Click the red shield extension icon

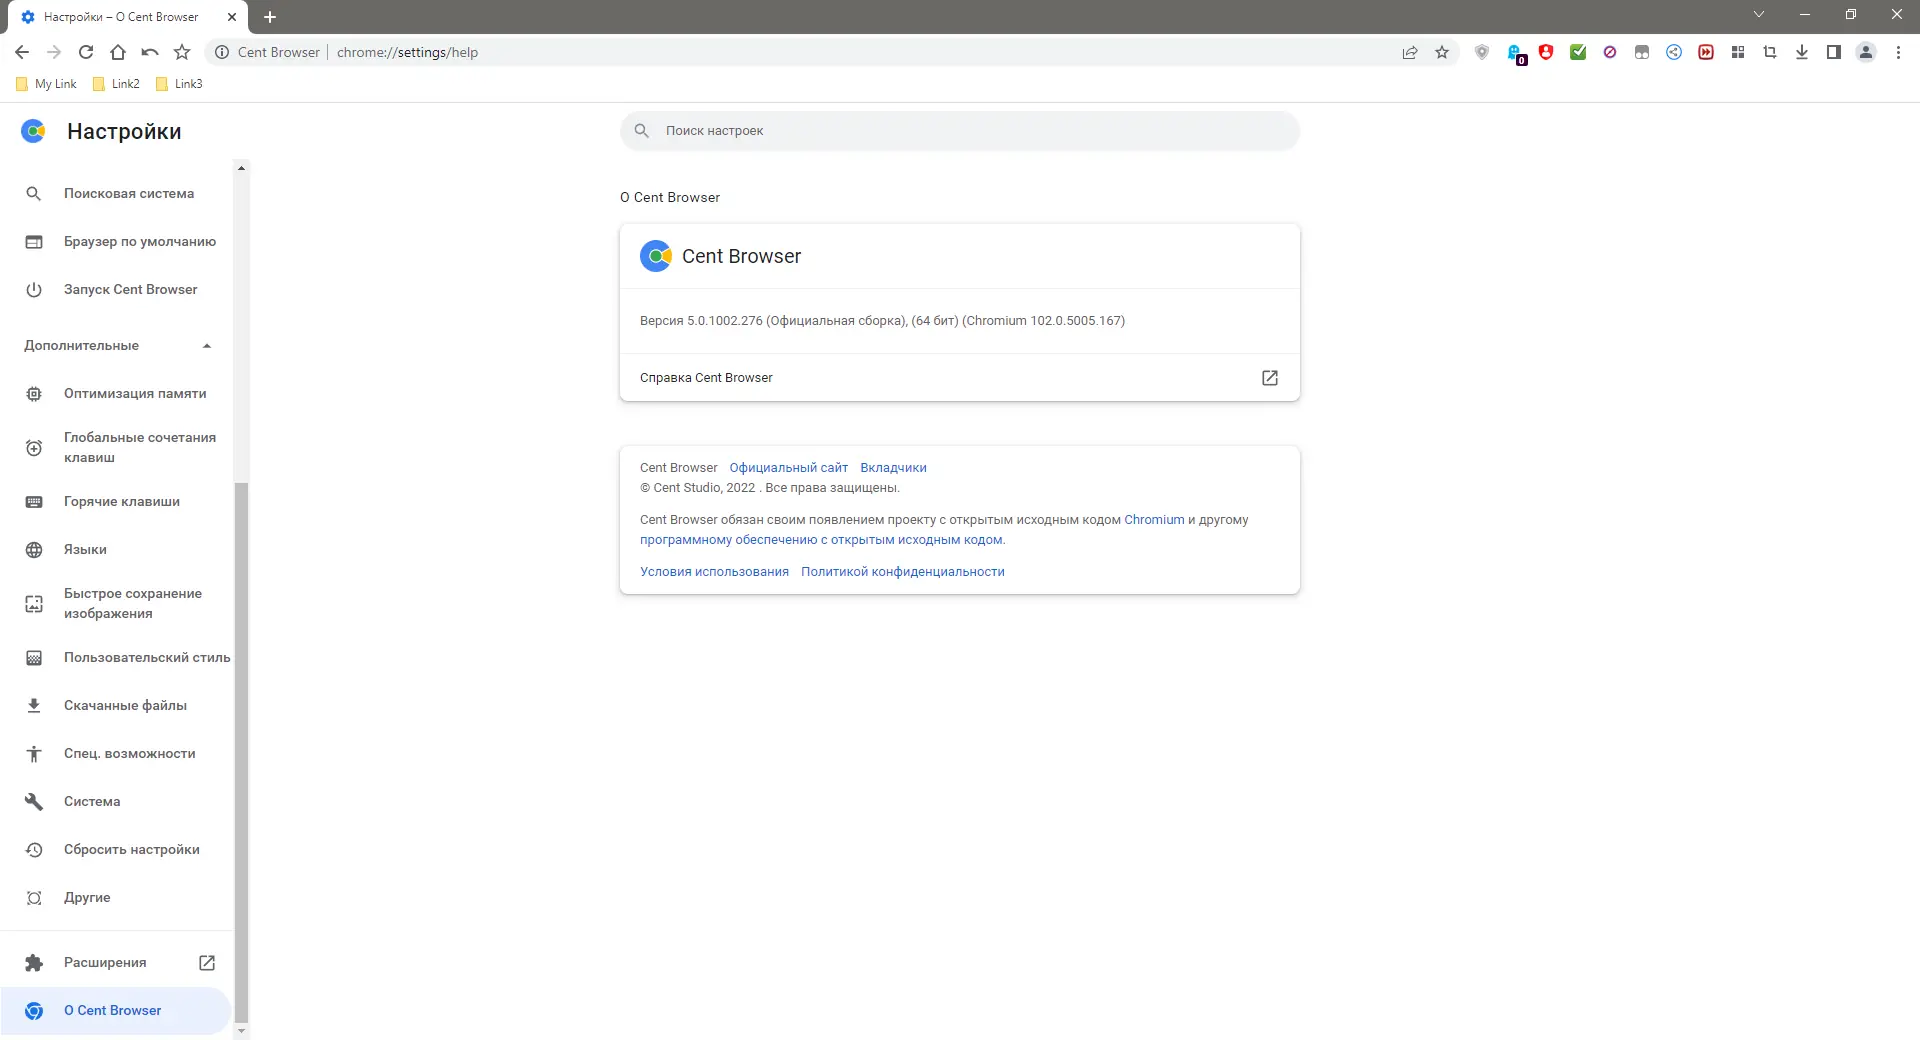point(1546,52)
